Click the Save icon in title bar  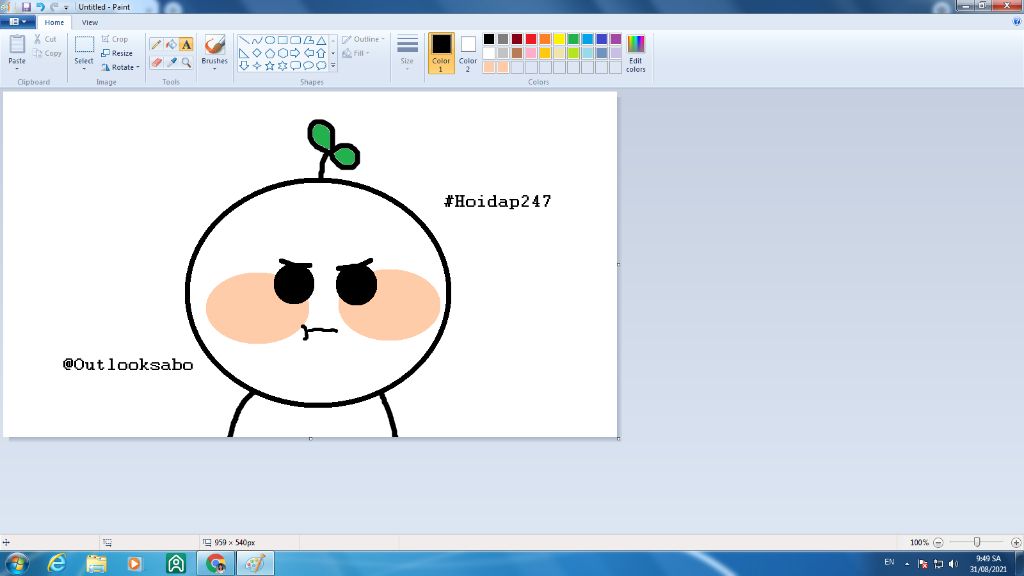pyautogui.click(x=26, y=7)
